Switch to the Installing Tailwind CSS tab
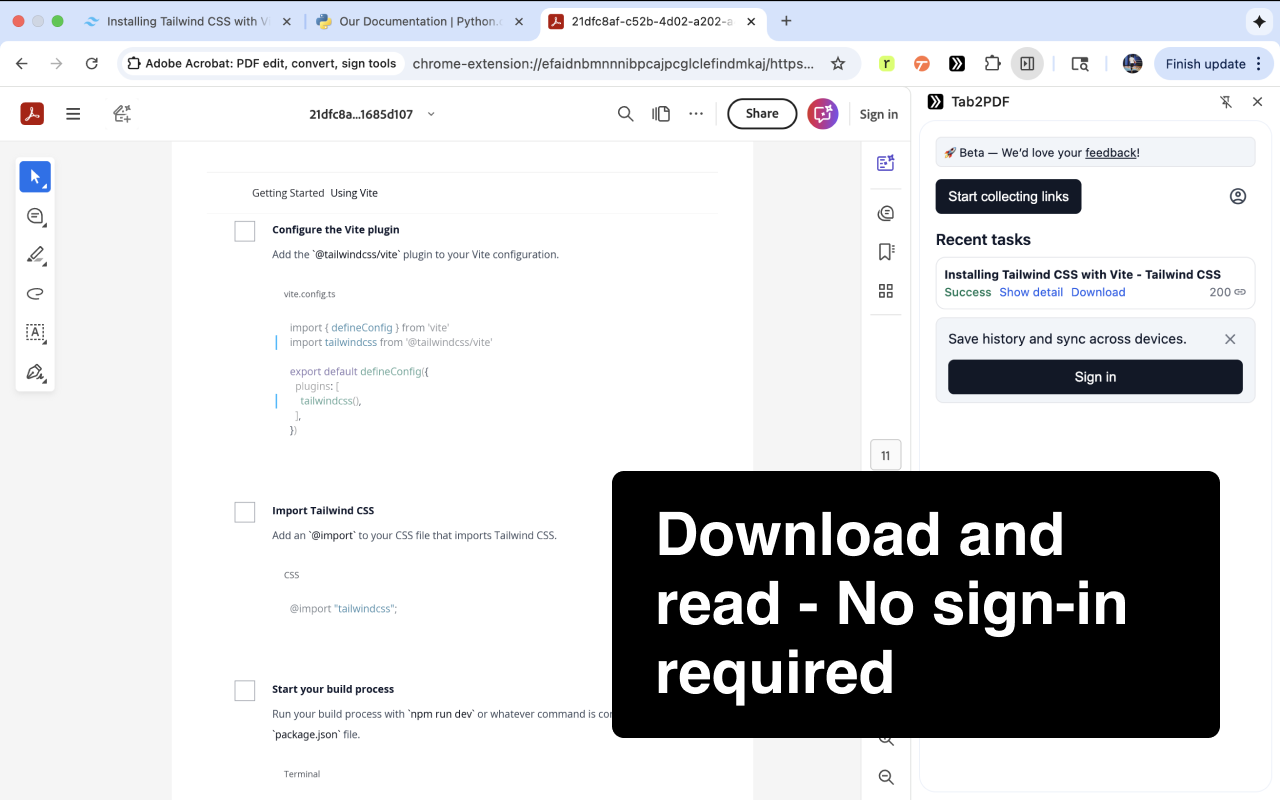The height and width of the screenshot is (800, 1280). [185, 20]
